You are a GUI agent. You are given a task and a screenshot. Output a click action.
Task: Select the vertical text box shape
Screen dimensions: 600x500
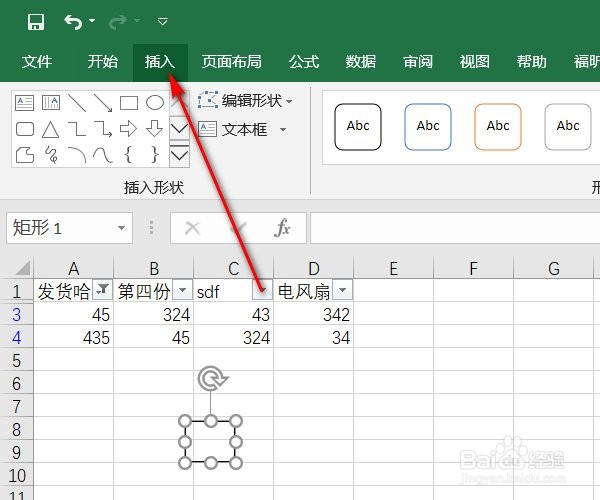(51, 103)
